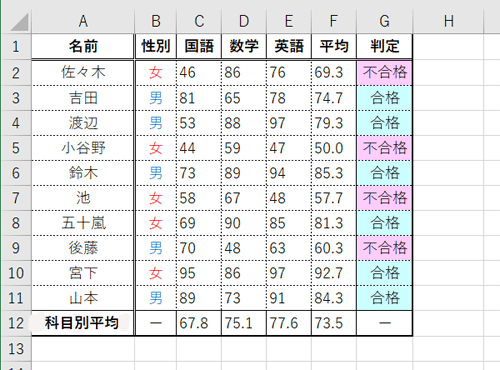Click 英語 subject average 77.6
Screen dimensions: 500x370
pyautogui.click(x=289, y=323)
